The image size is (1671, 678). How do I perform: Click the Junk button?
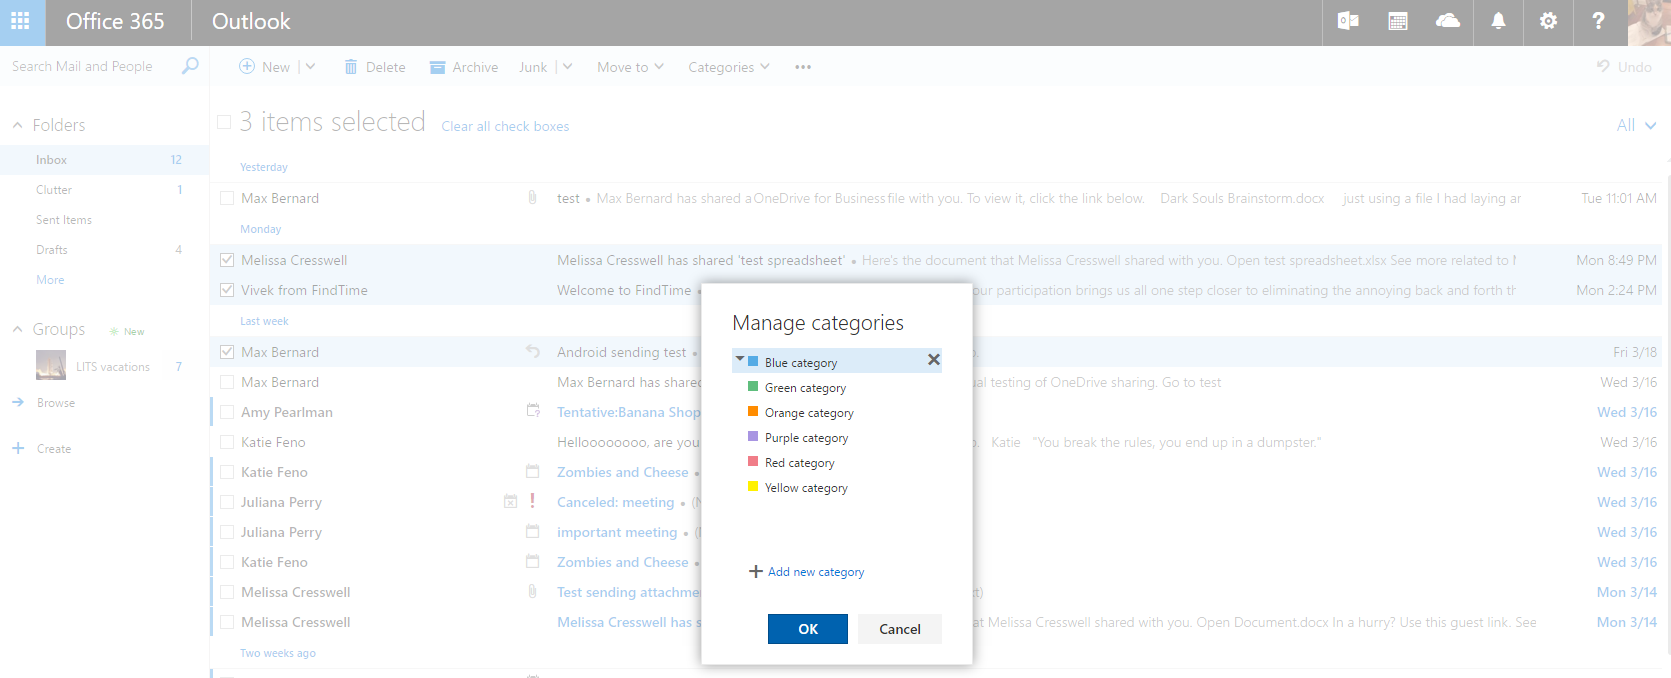point(533,67)
